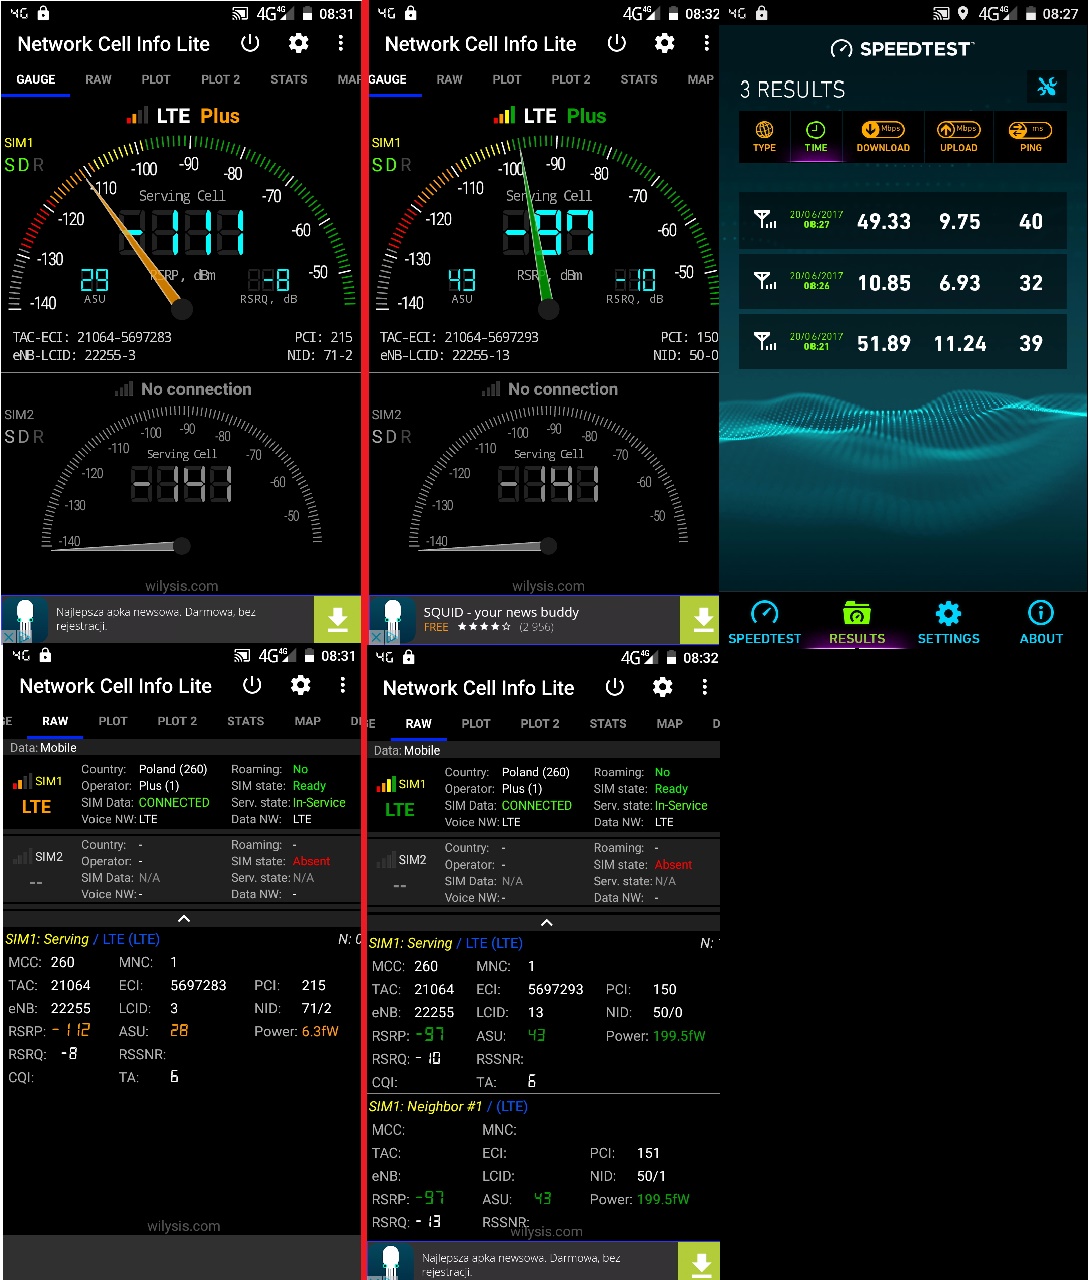
Task: Sort Speedtest results by DOWNLOAD
Action: 883,137
